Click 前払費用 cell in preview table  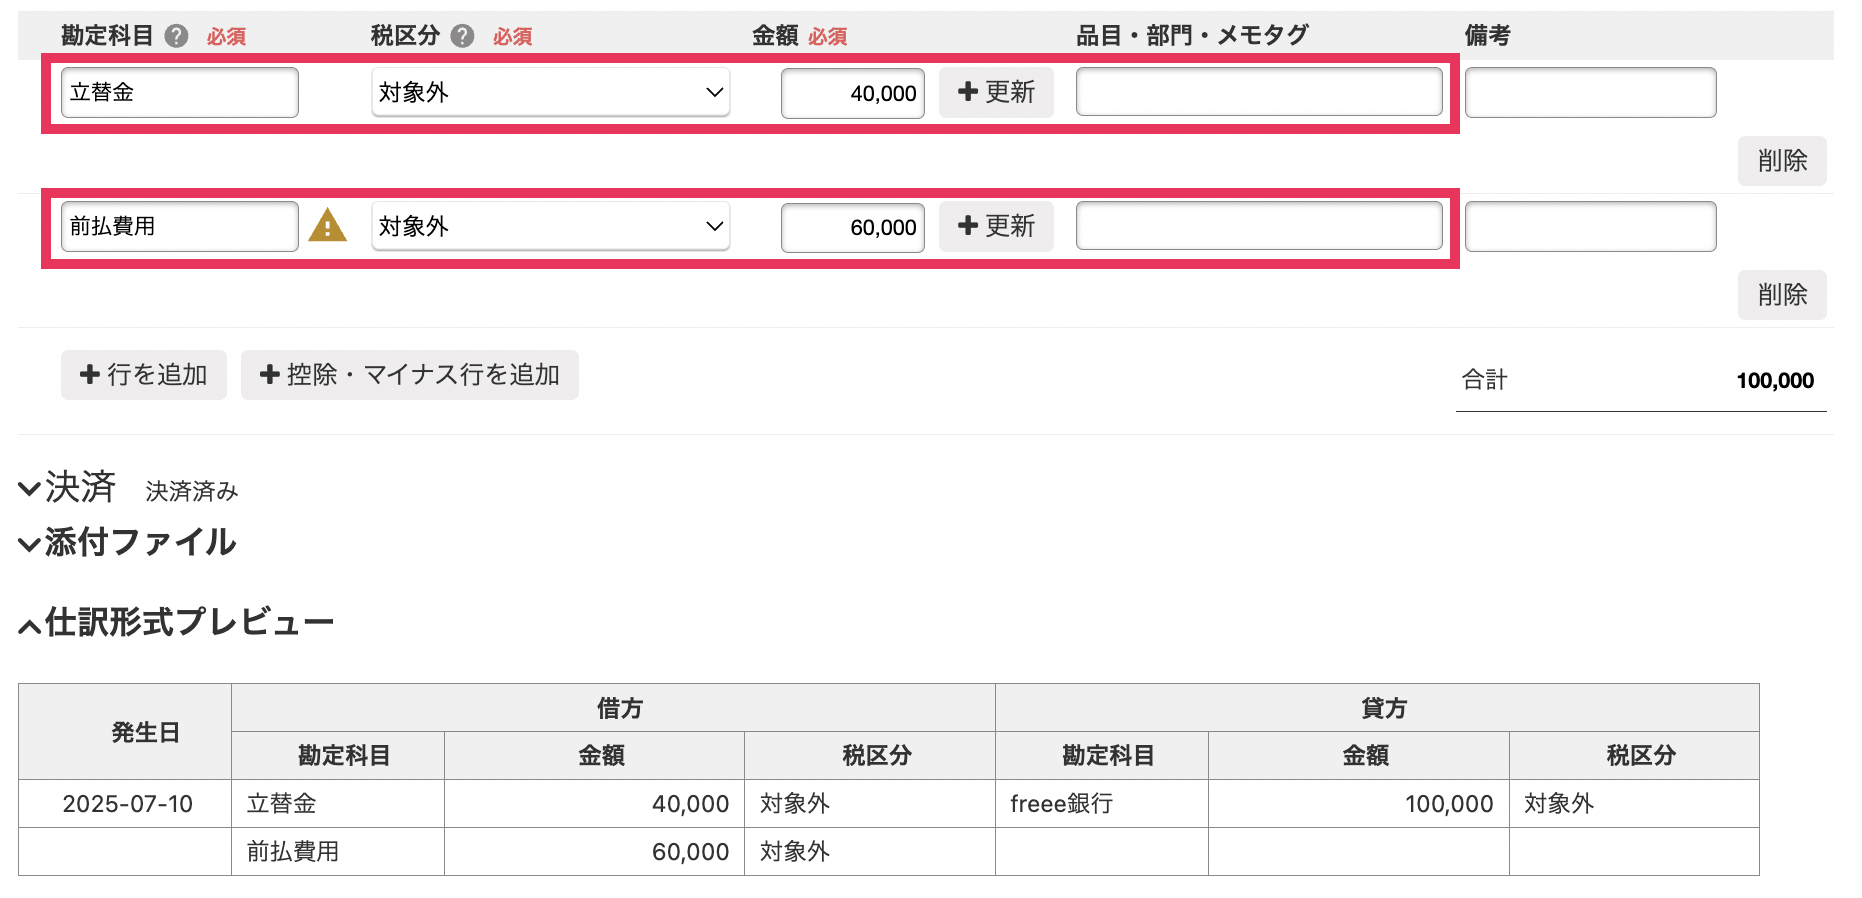tap(338, 852)
